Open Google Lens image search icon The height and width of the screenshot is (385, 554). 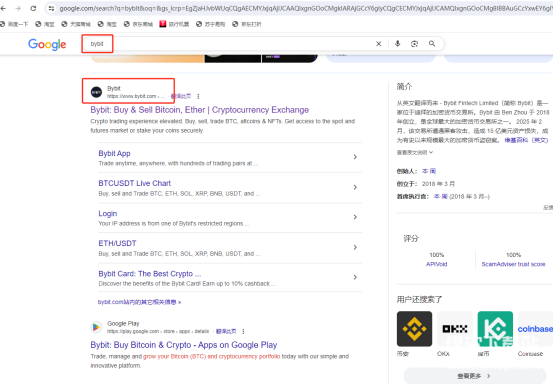[414, 44]
